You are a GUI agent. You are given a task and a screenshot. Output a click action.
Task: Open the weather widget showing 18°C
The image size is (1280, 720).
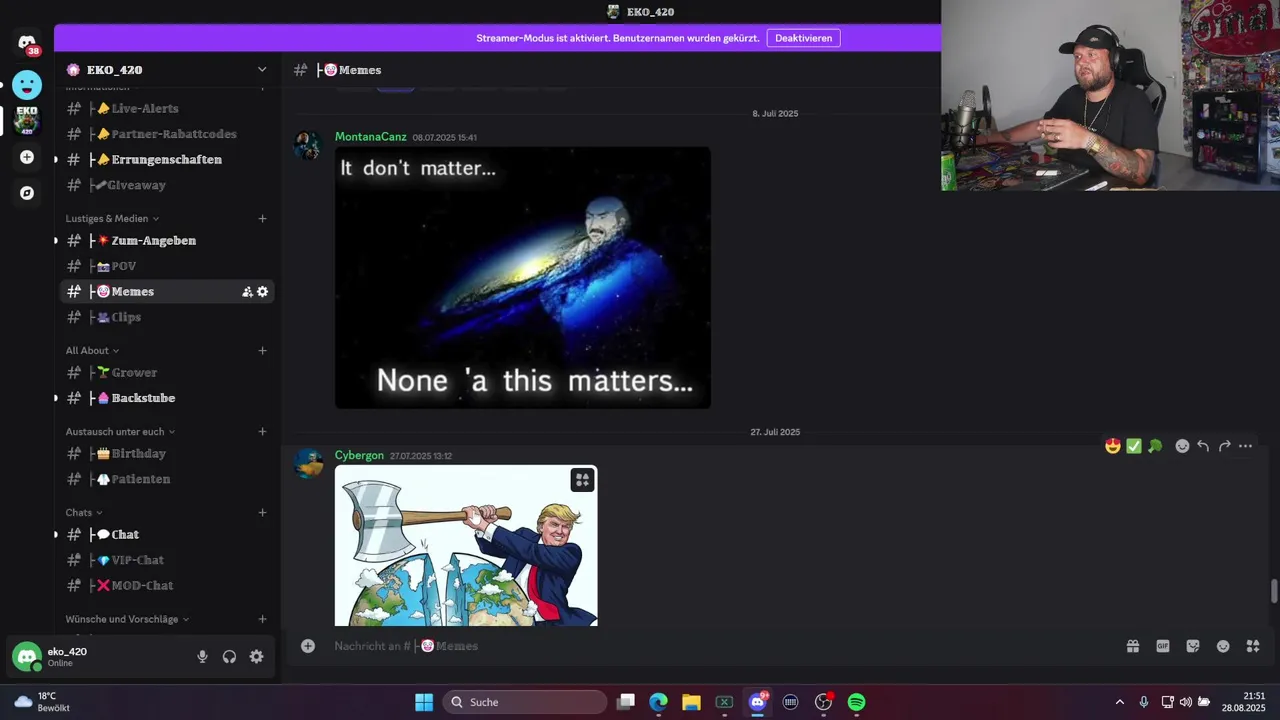(x=41, y=702)
